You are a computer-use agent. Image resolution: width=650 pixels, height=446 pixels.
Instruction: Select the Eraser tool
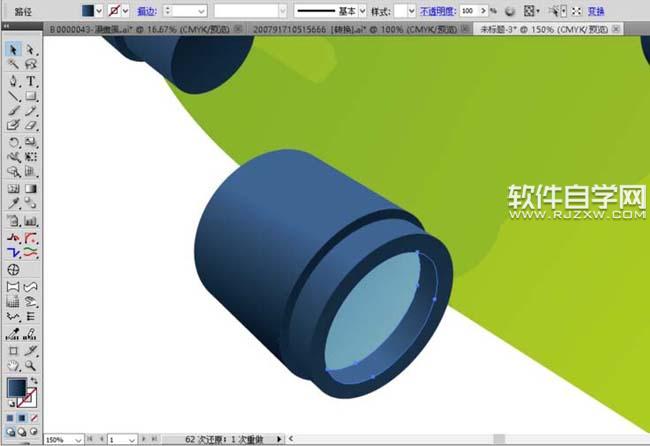click(30, 125)
